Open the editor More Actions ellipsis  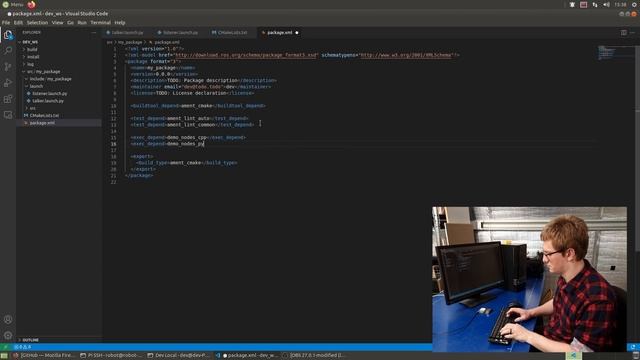tap(632, 33)
